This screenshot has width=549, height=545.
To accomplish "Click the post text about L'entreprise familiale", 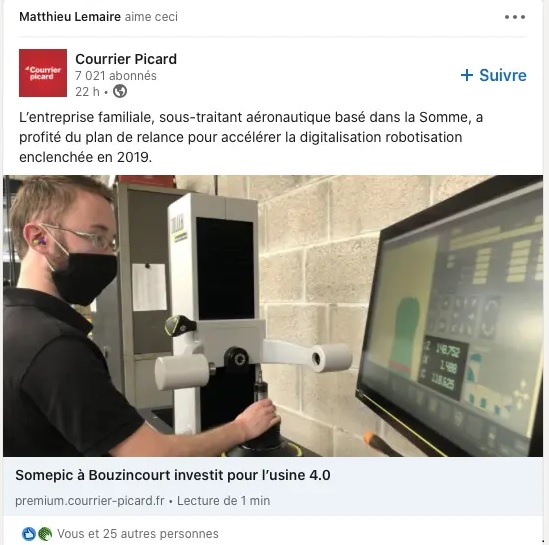I will pos(251,137).
